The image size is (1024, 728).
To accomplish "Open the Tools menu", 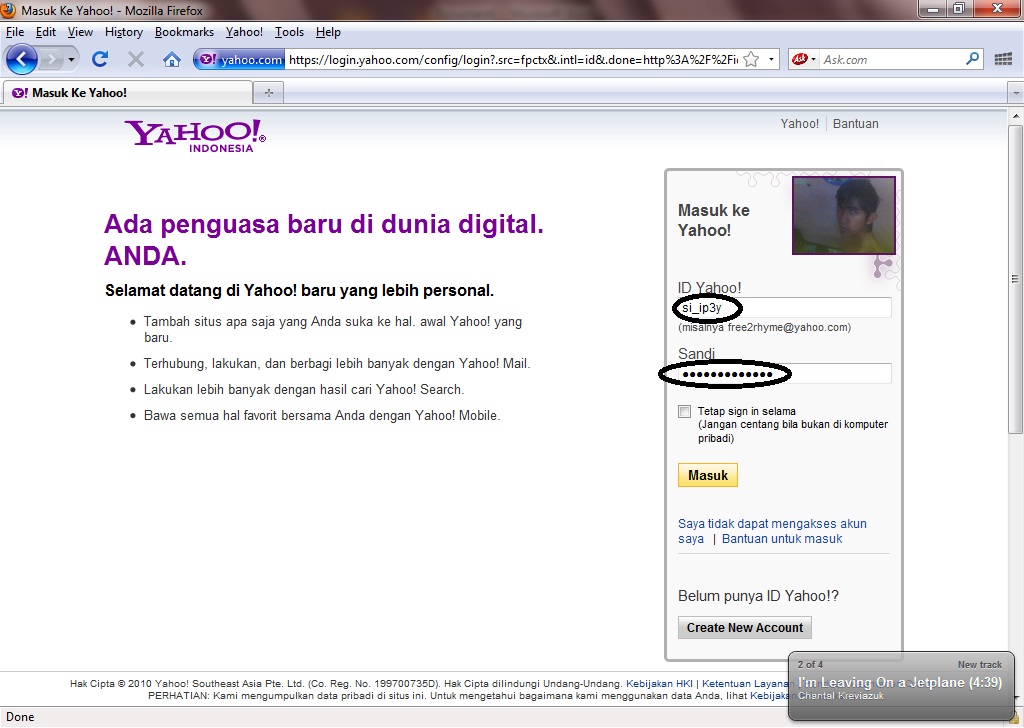I will [289, 32].
